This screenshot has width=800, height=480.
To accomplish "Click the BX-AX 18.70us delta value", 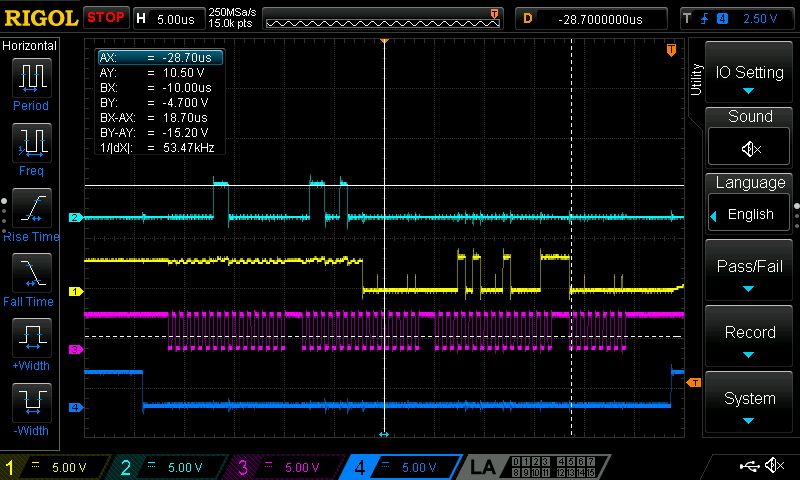I will (x=185, y=117).
